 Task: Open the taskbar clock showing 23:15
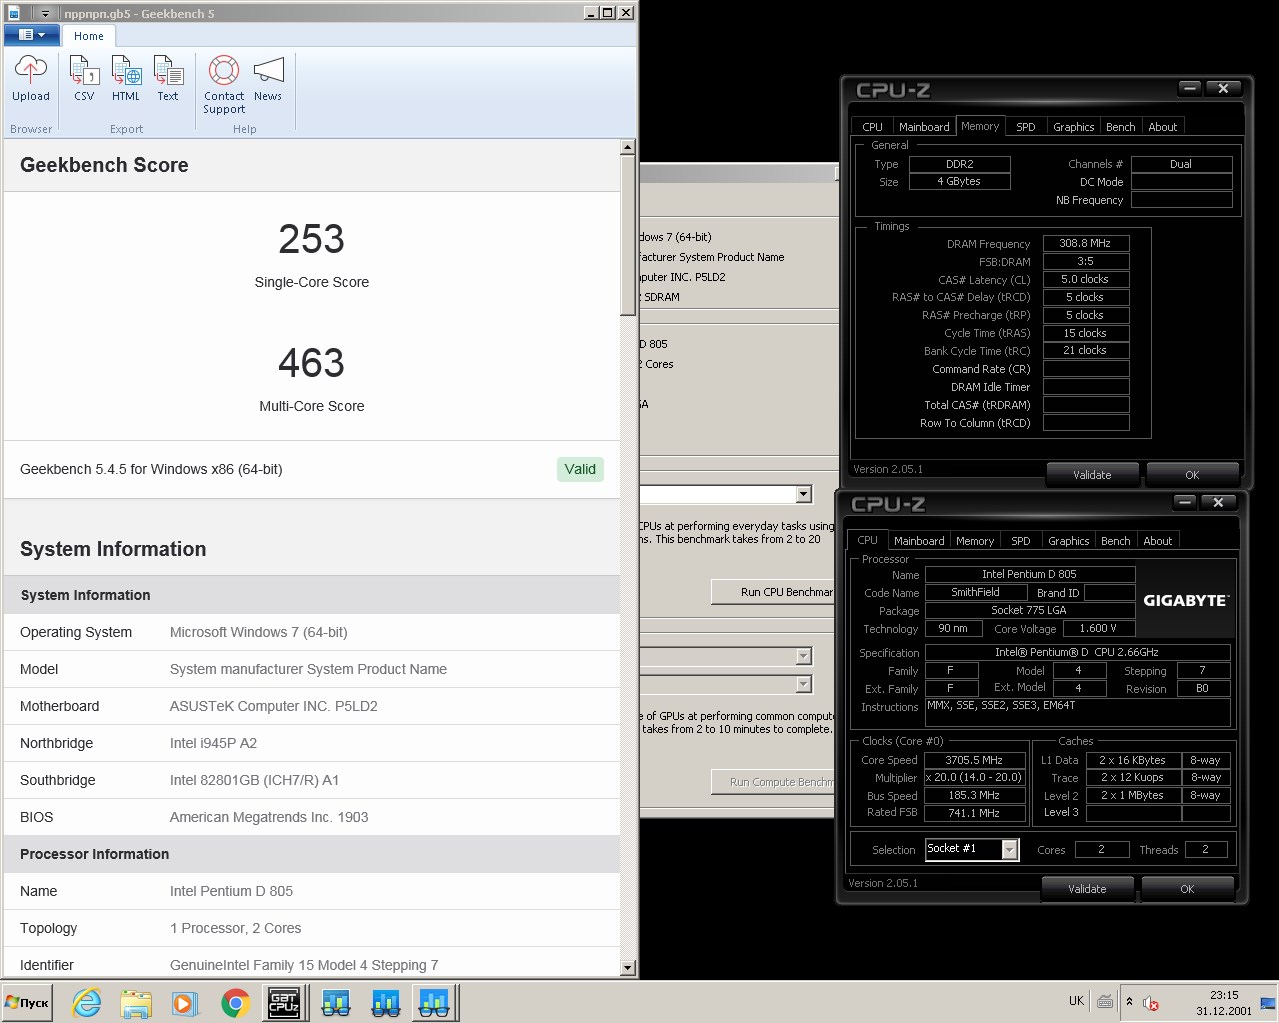click(1224, 1002)
